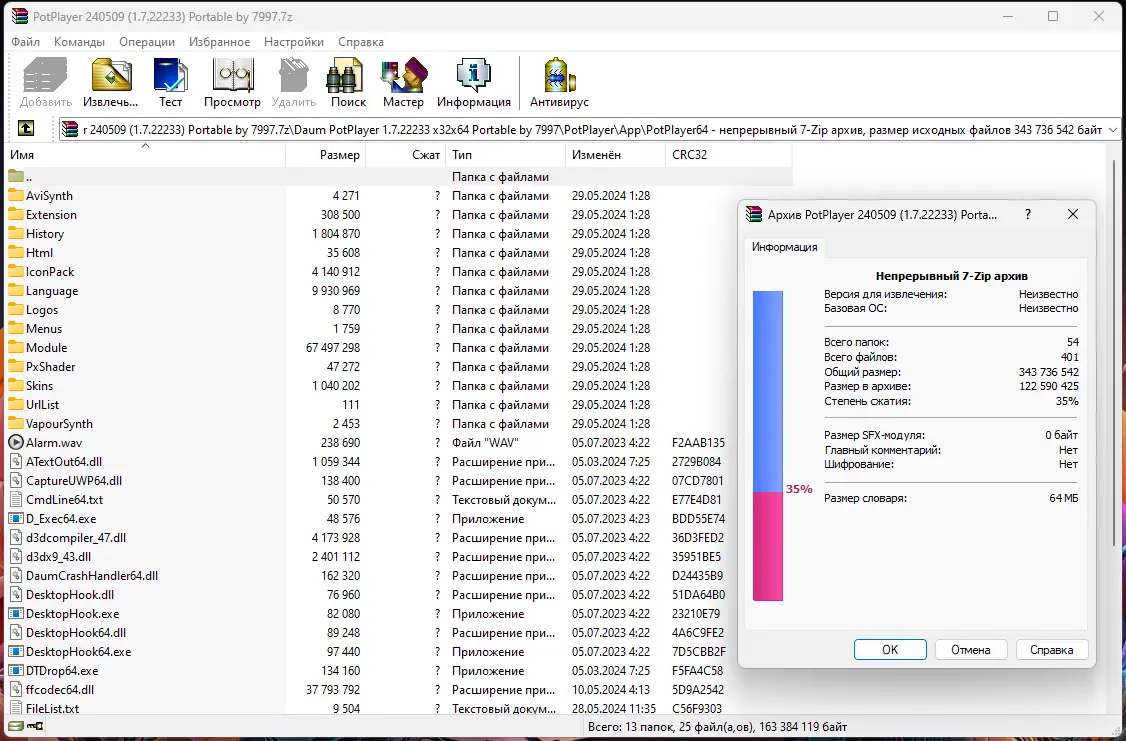Click the Справка button in dialog
Image resolution: width=1126 pixels, height=741 pixels.
click(1051, 650)
